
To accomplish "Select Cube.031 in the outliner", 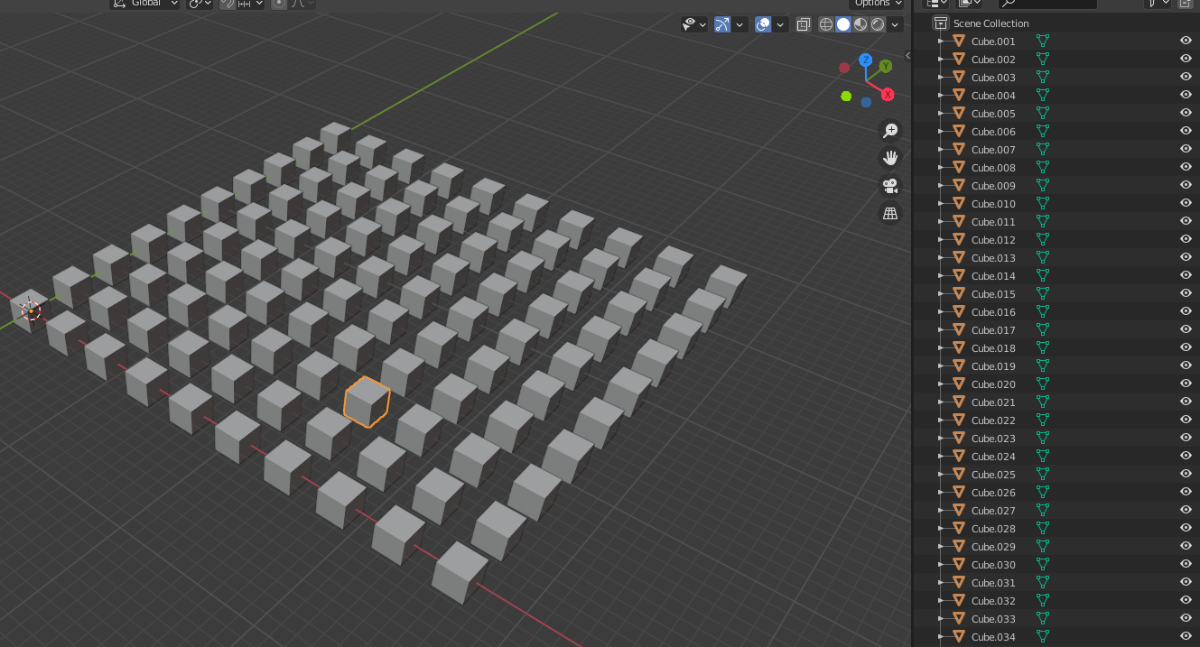I will click(993, 583).
